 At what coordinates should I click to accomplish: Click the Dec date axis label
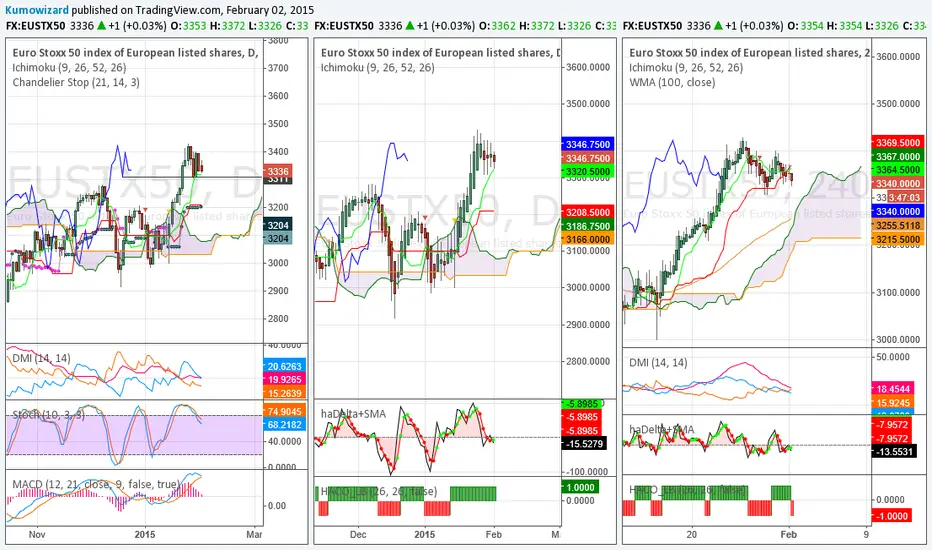[x=358, y=534]
